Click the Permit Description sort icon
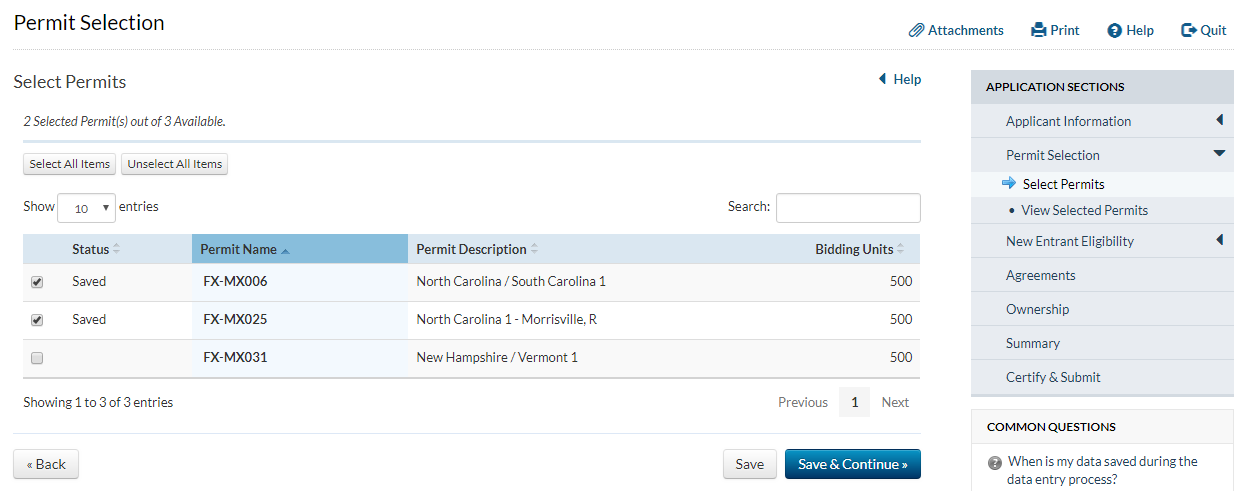Viewport: 1237px width, 491px height. 534,249
